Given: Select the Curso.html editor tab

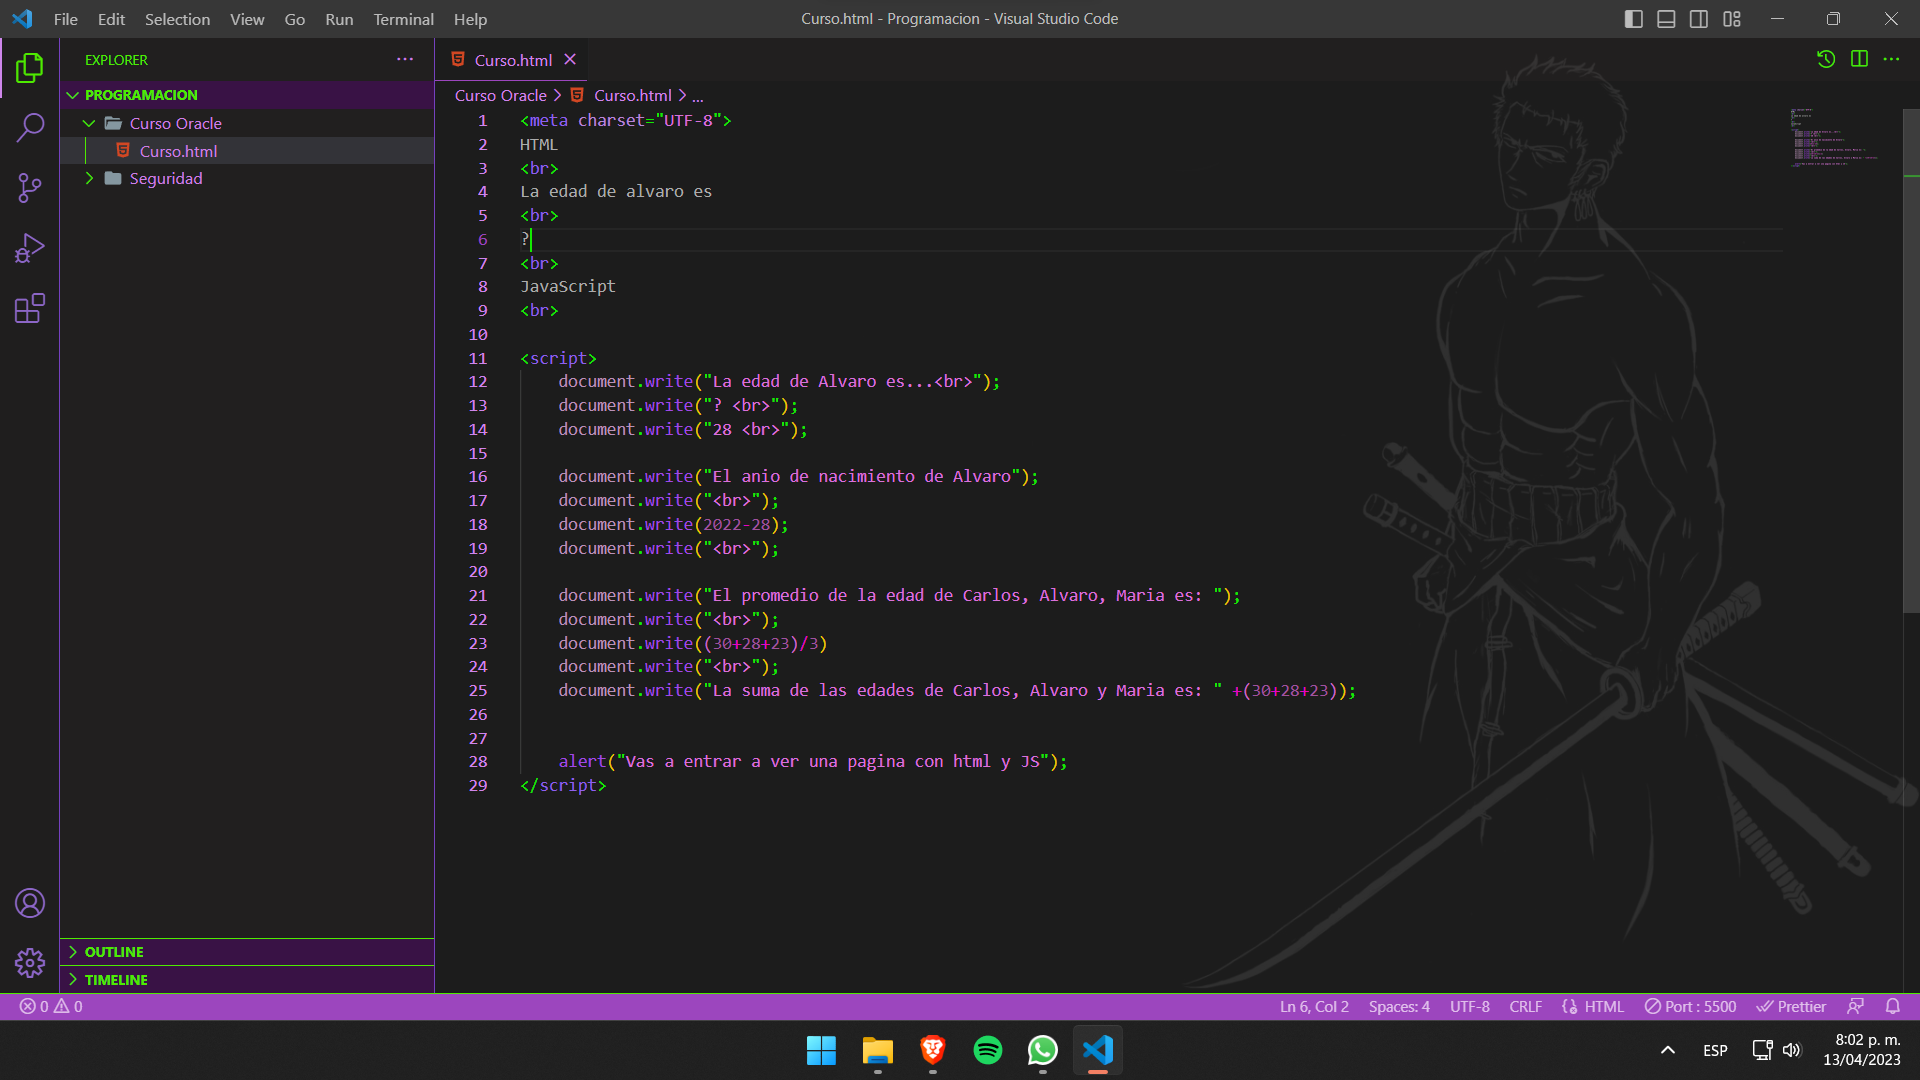Looking at the screenshot, I should [x=510, y=60].
